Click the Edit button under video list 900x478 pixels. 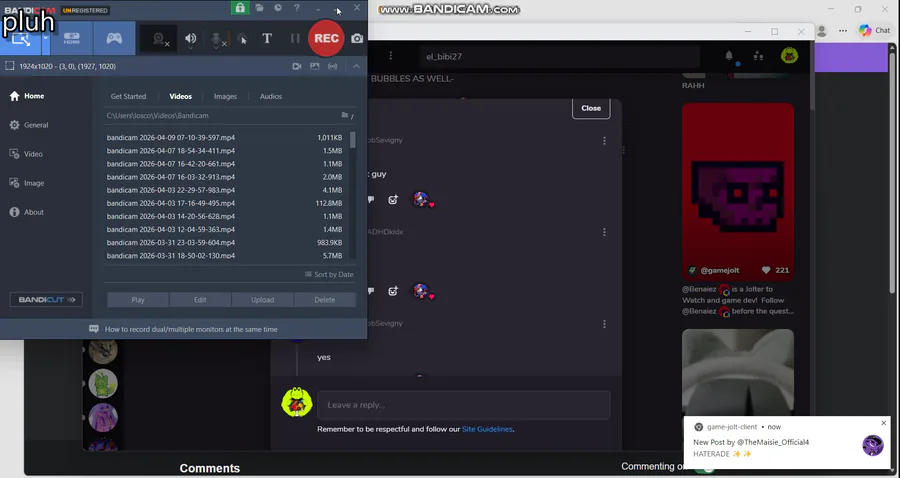tap(200, 300)
